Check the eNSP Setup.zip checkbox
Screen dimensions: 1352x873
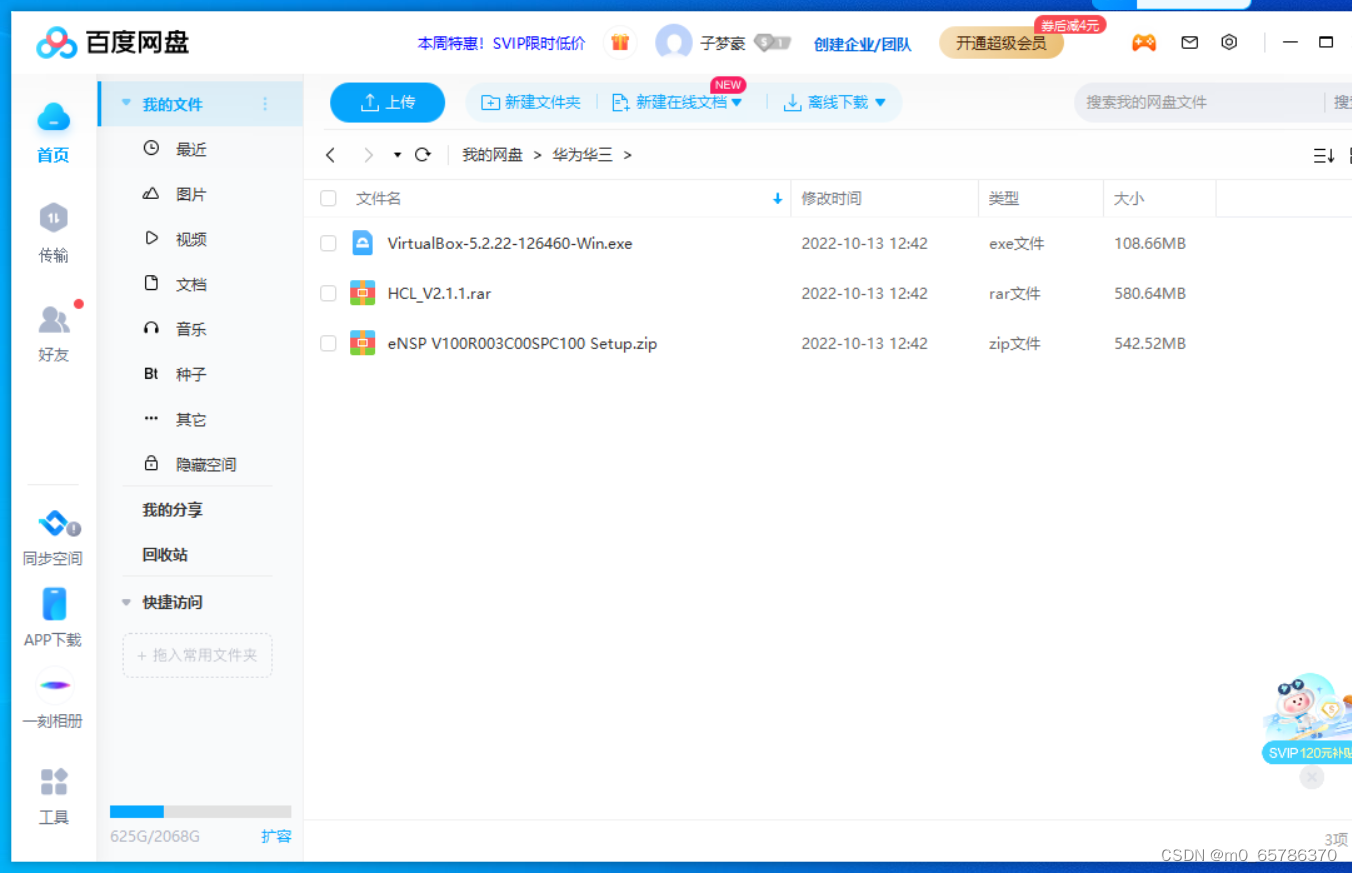click(x=328, y=343)
